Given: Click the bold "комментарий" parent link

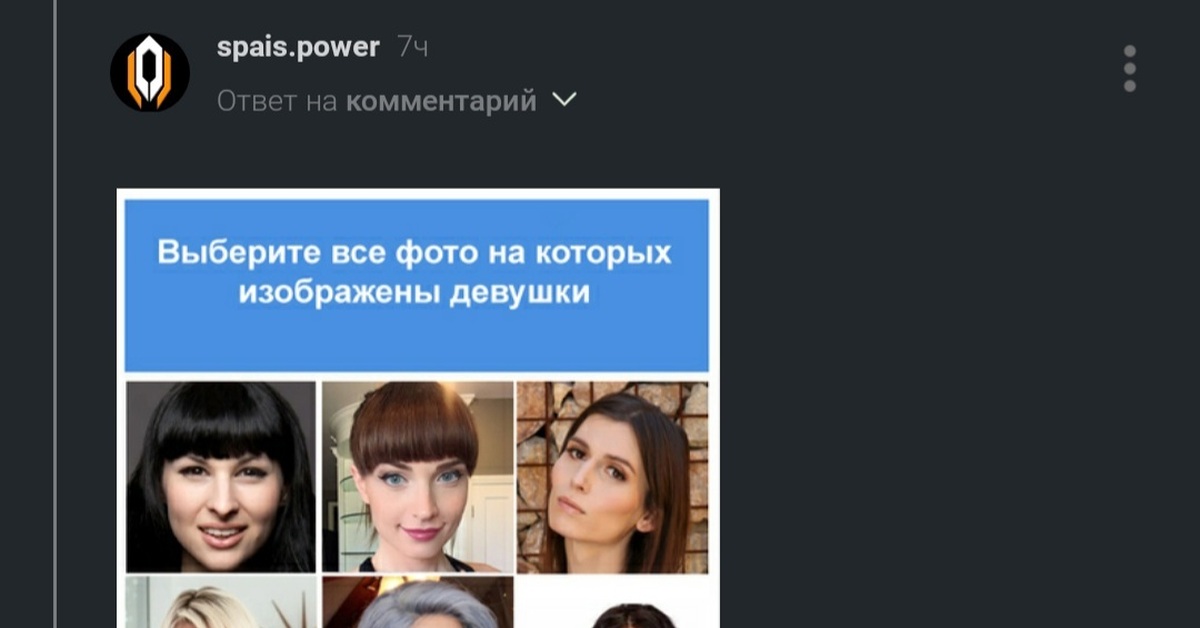Looking at the screenshot, I should (441, 101).
